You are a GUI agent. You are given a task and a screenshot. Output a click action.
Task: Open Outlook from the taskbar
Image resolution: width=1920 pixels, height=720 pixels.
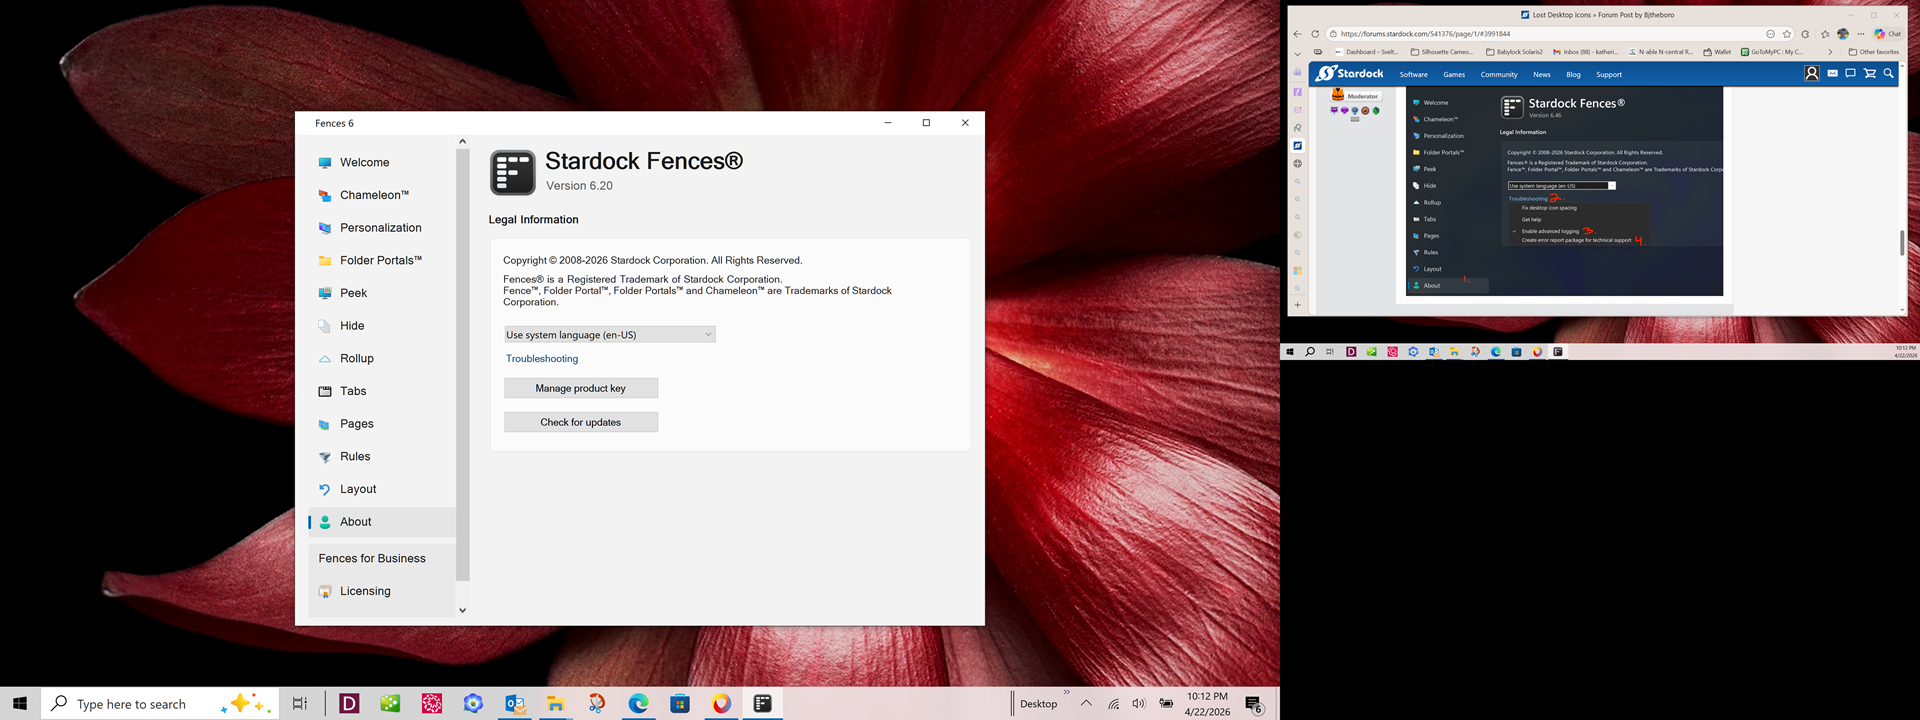[515, 704]
